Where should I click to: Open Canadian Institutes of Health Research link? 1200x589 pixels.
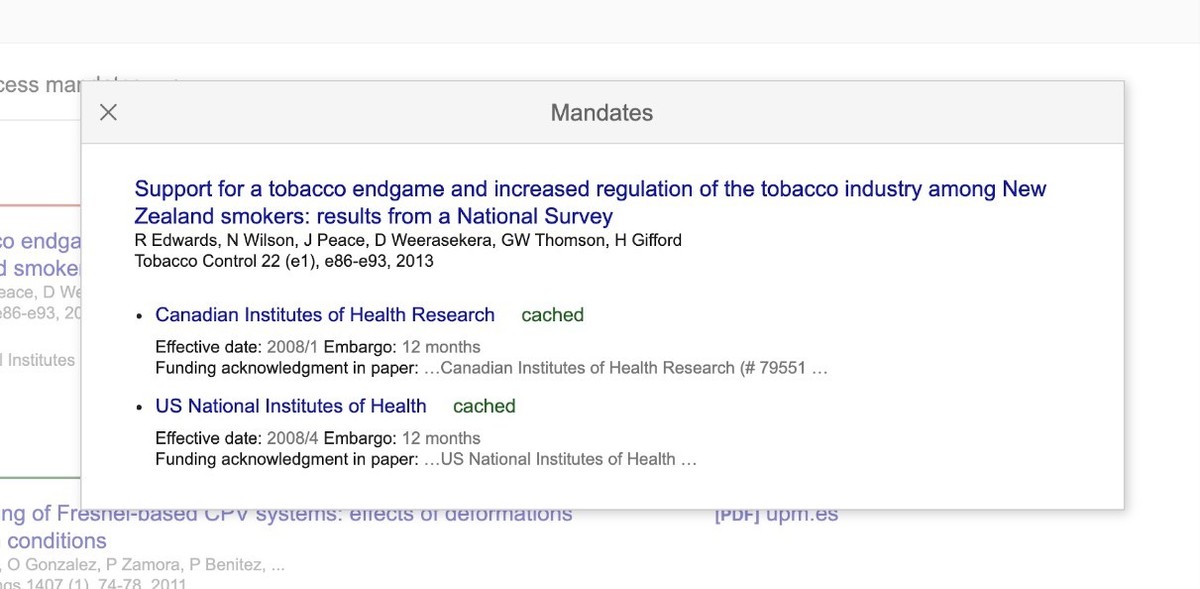(325, 315)
